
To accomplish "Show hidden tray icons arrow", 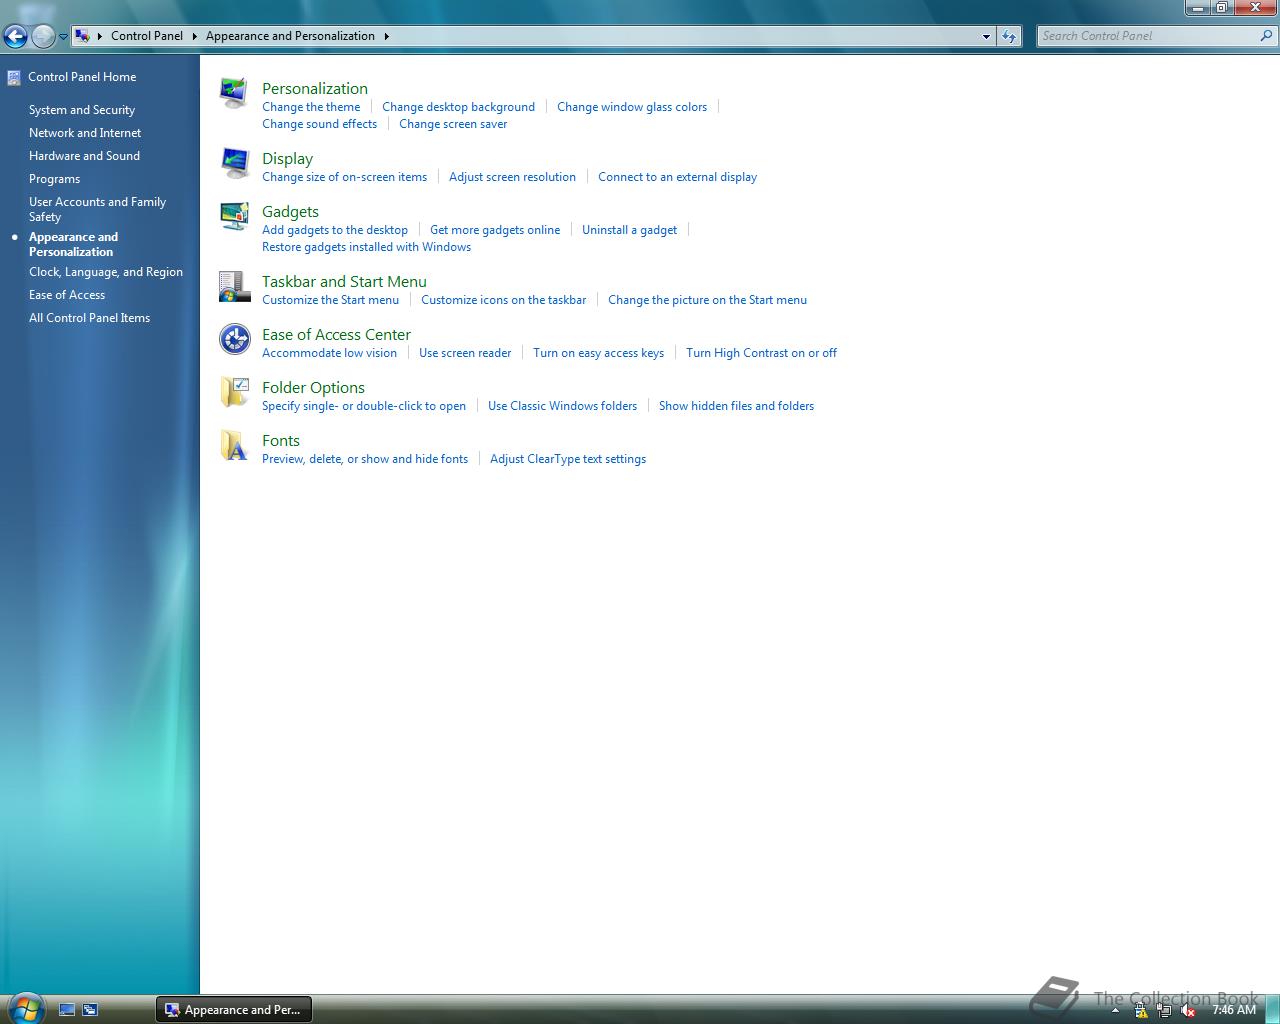I will click(x=1115, y=1010).
